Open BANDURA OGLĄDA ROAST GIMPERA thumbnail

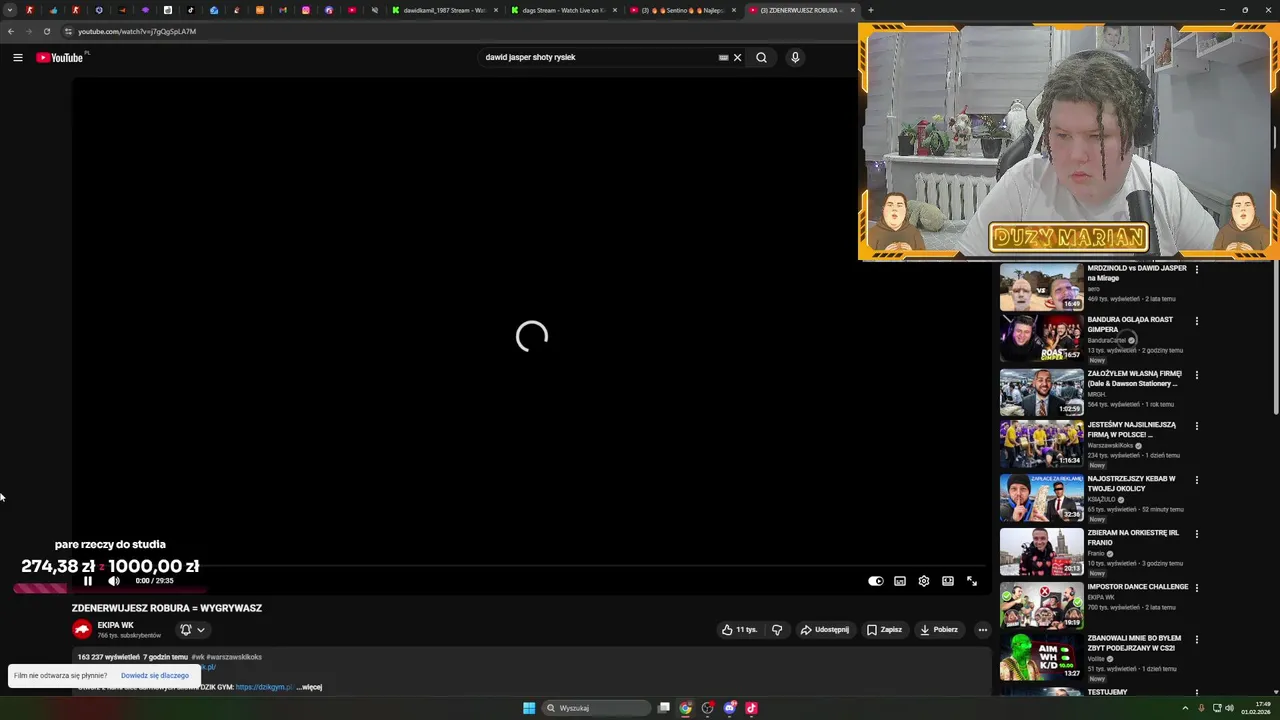(1041, 339)
